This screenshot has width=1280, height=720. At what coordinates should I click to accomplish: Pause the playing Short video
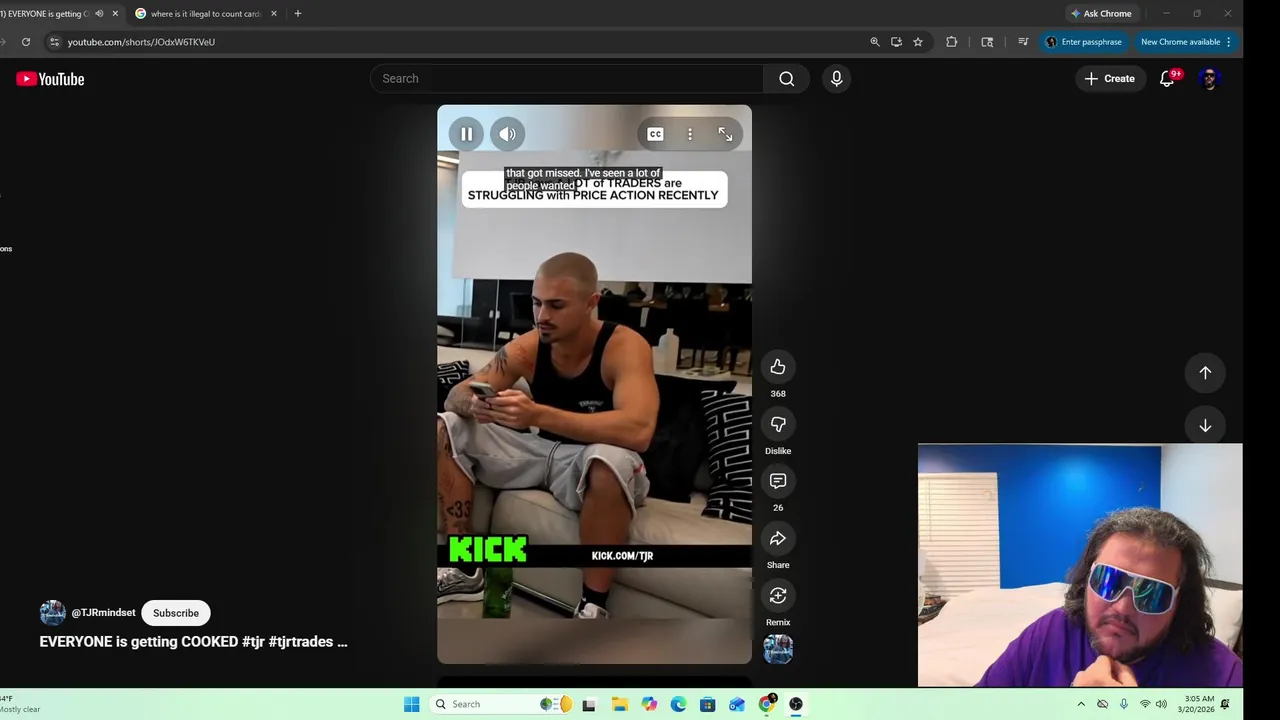pyautogui.click(x=466, y=134)
